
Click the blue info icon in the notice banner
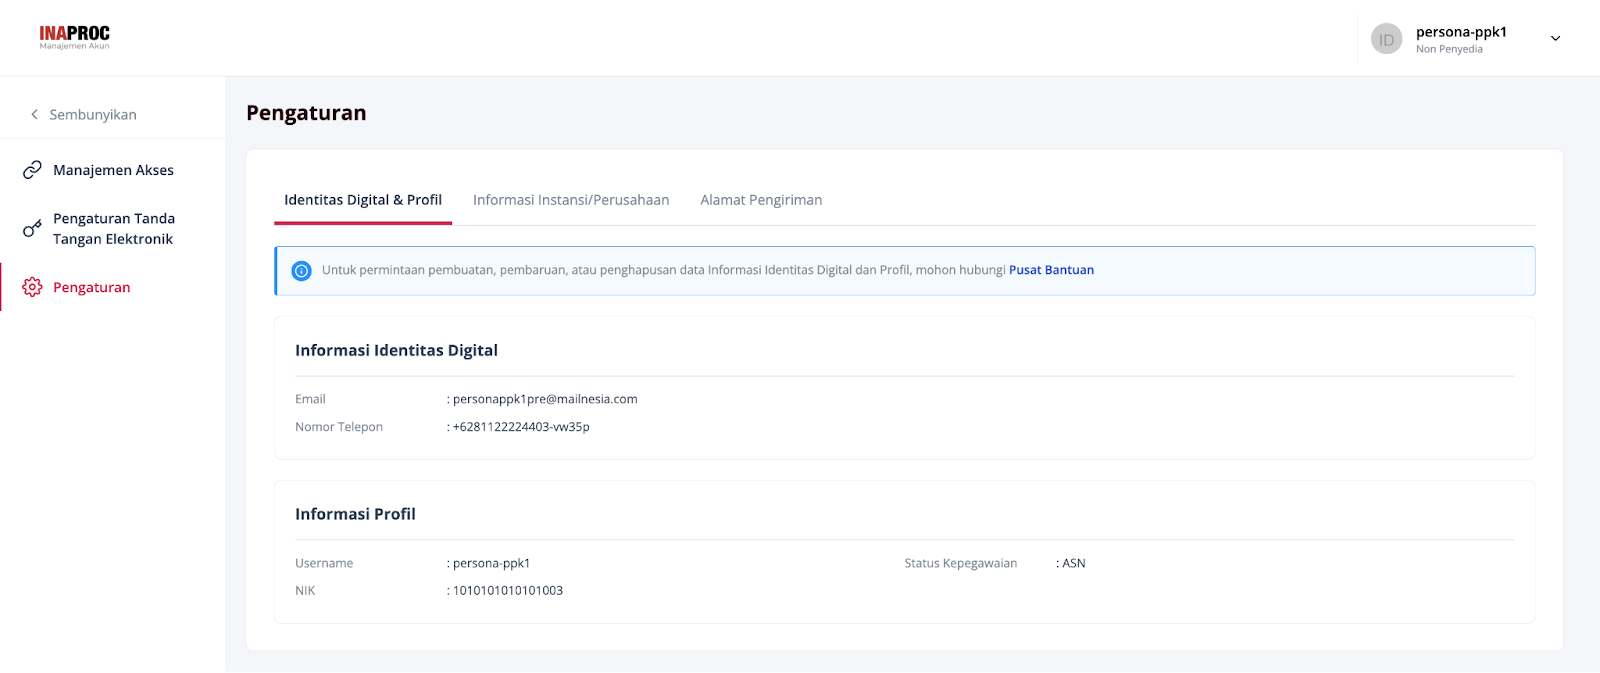[301, 271]
